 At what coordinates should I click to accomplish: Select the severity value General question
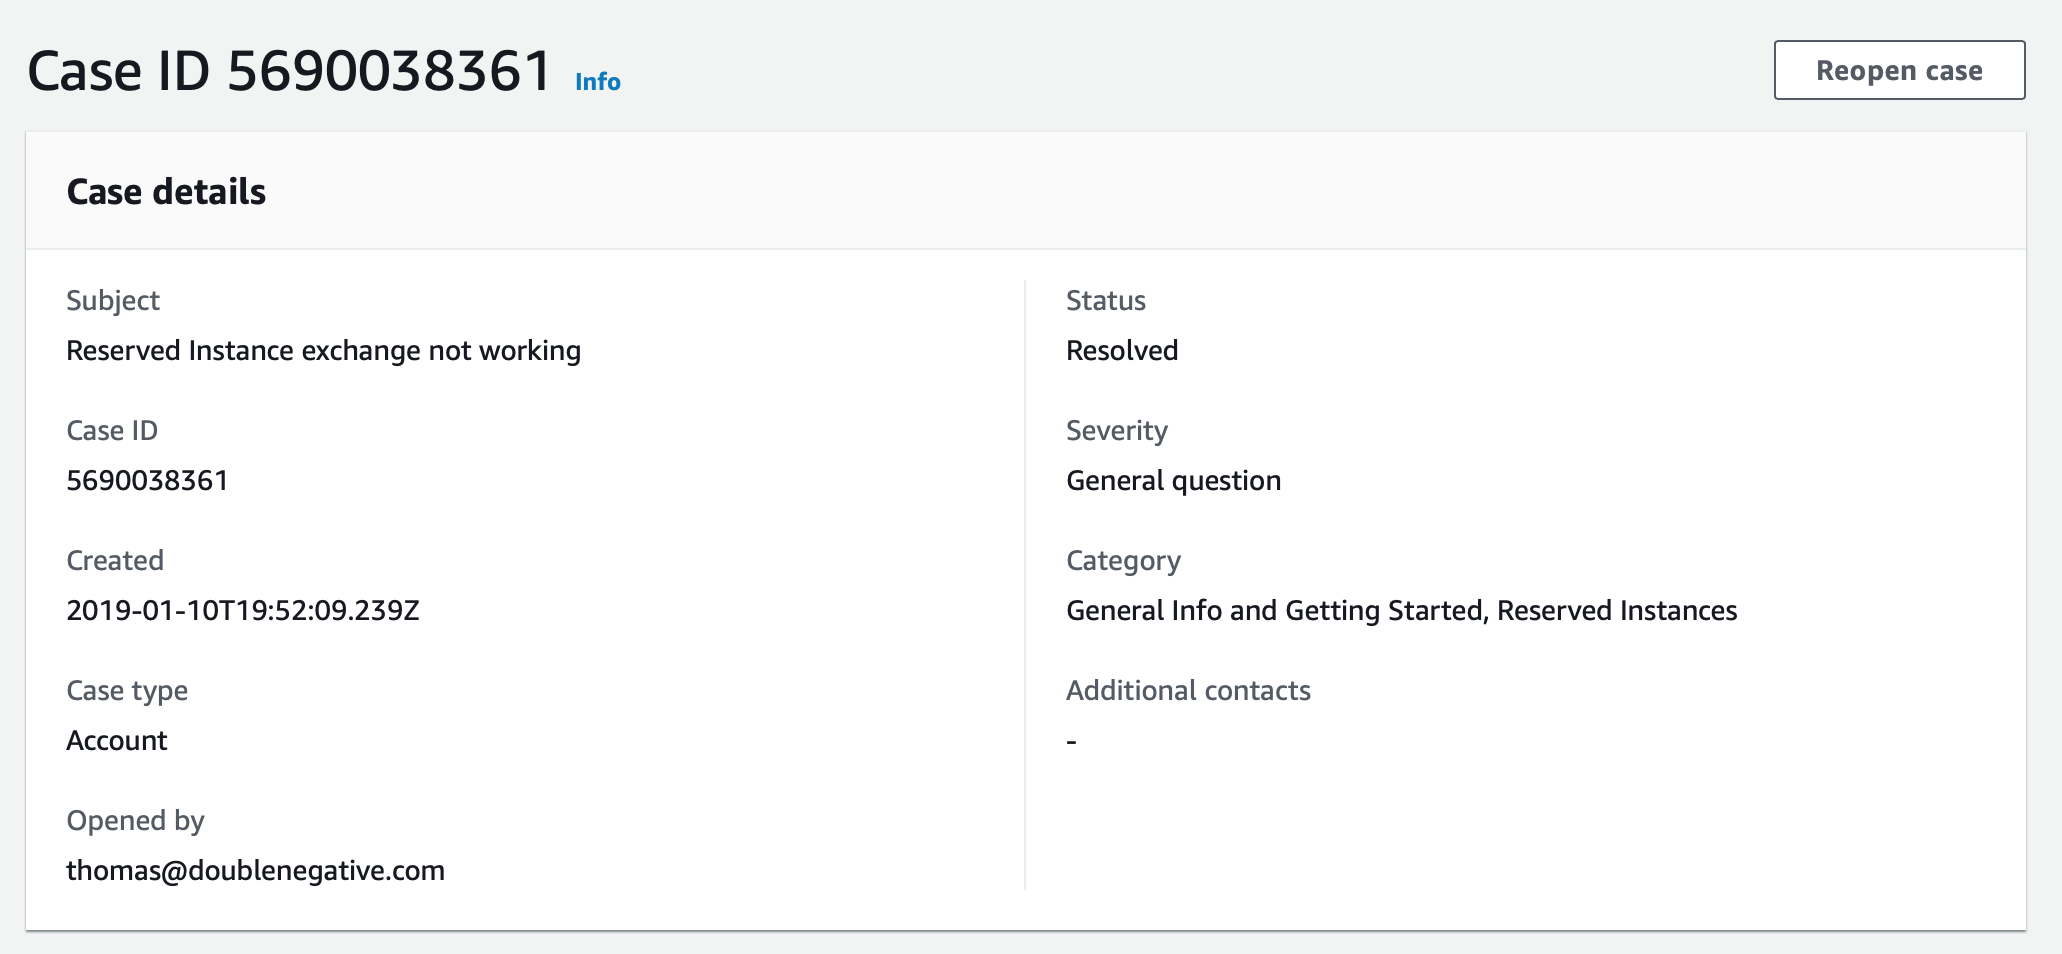pos(1173,481)
